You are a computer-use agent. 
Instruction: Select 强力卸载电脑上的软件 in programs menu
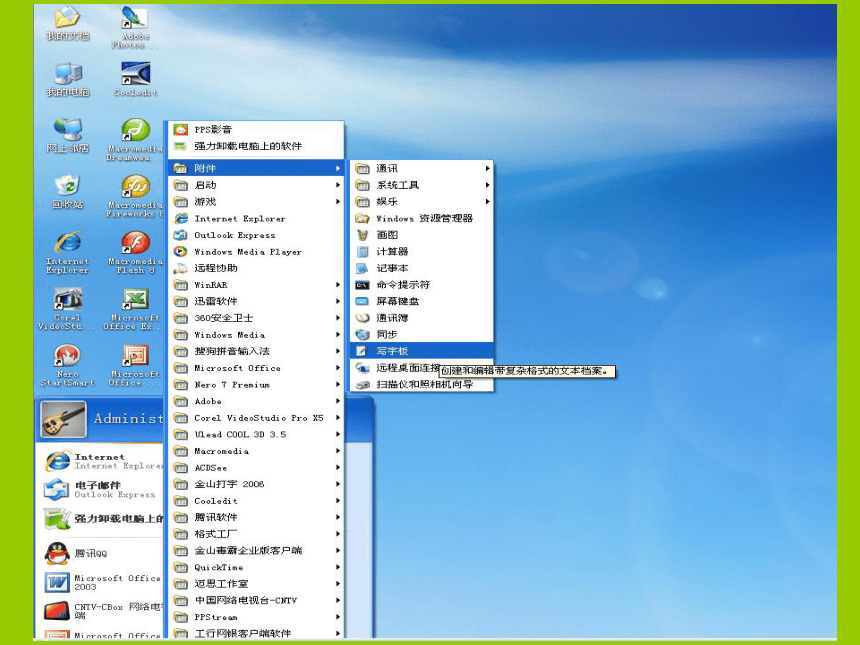click(256, 146)
